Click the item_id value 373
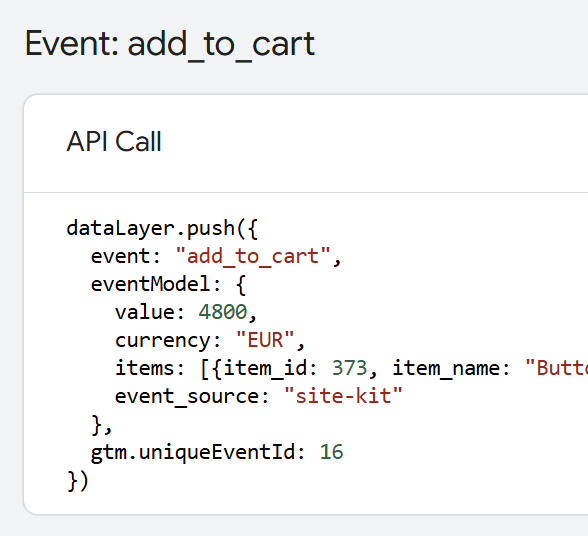The image size is (588, 536). tap(350, 368)
